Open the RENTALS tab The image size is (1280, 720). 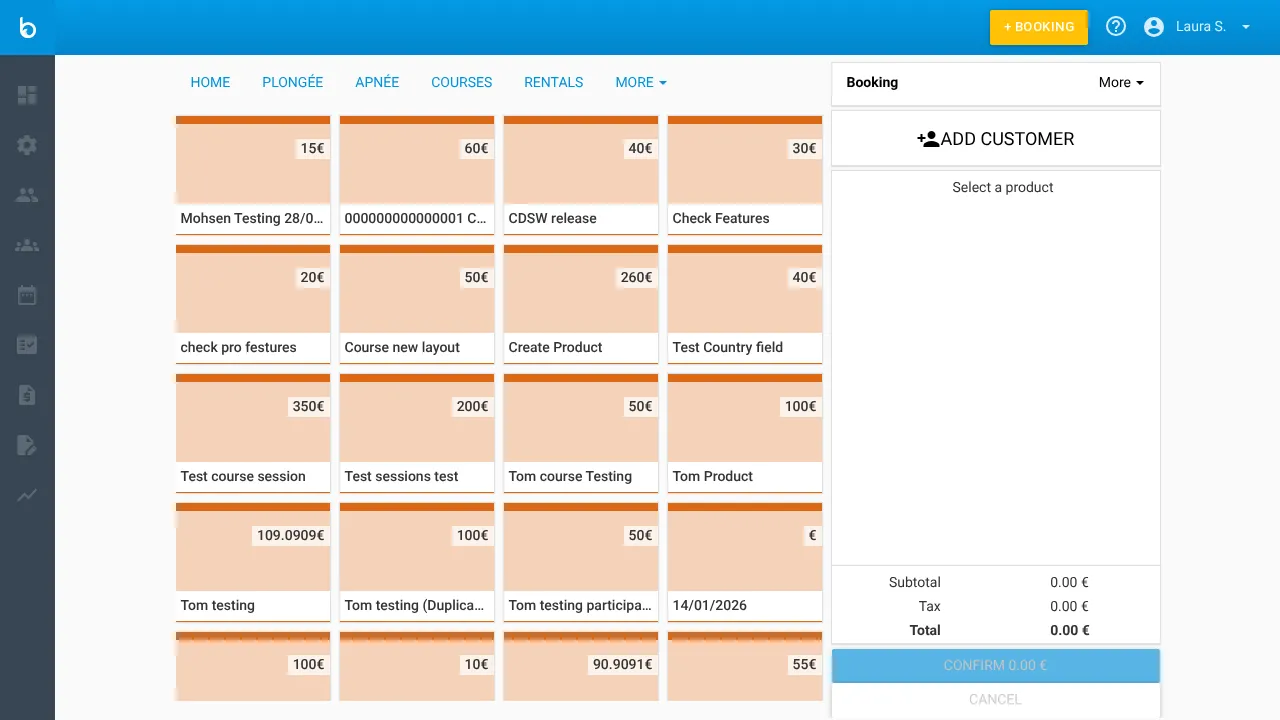tap(553, 82)
